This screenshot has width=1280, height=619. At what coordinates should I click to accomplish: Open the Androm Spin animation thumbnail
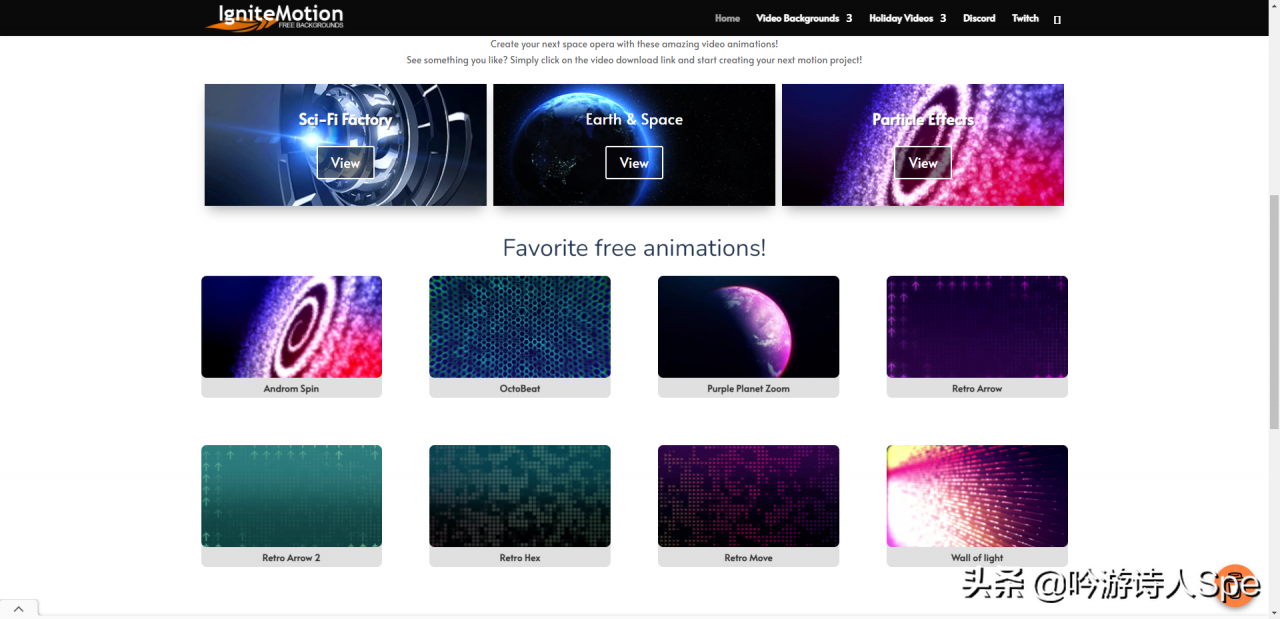(291, 327)
